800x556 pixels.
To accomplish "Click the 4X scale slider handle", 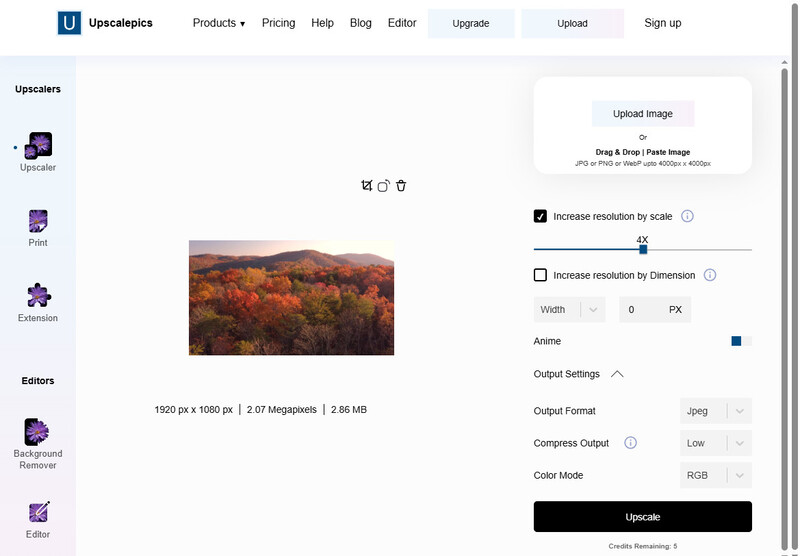I will click(643, 249).
